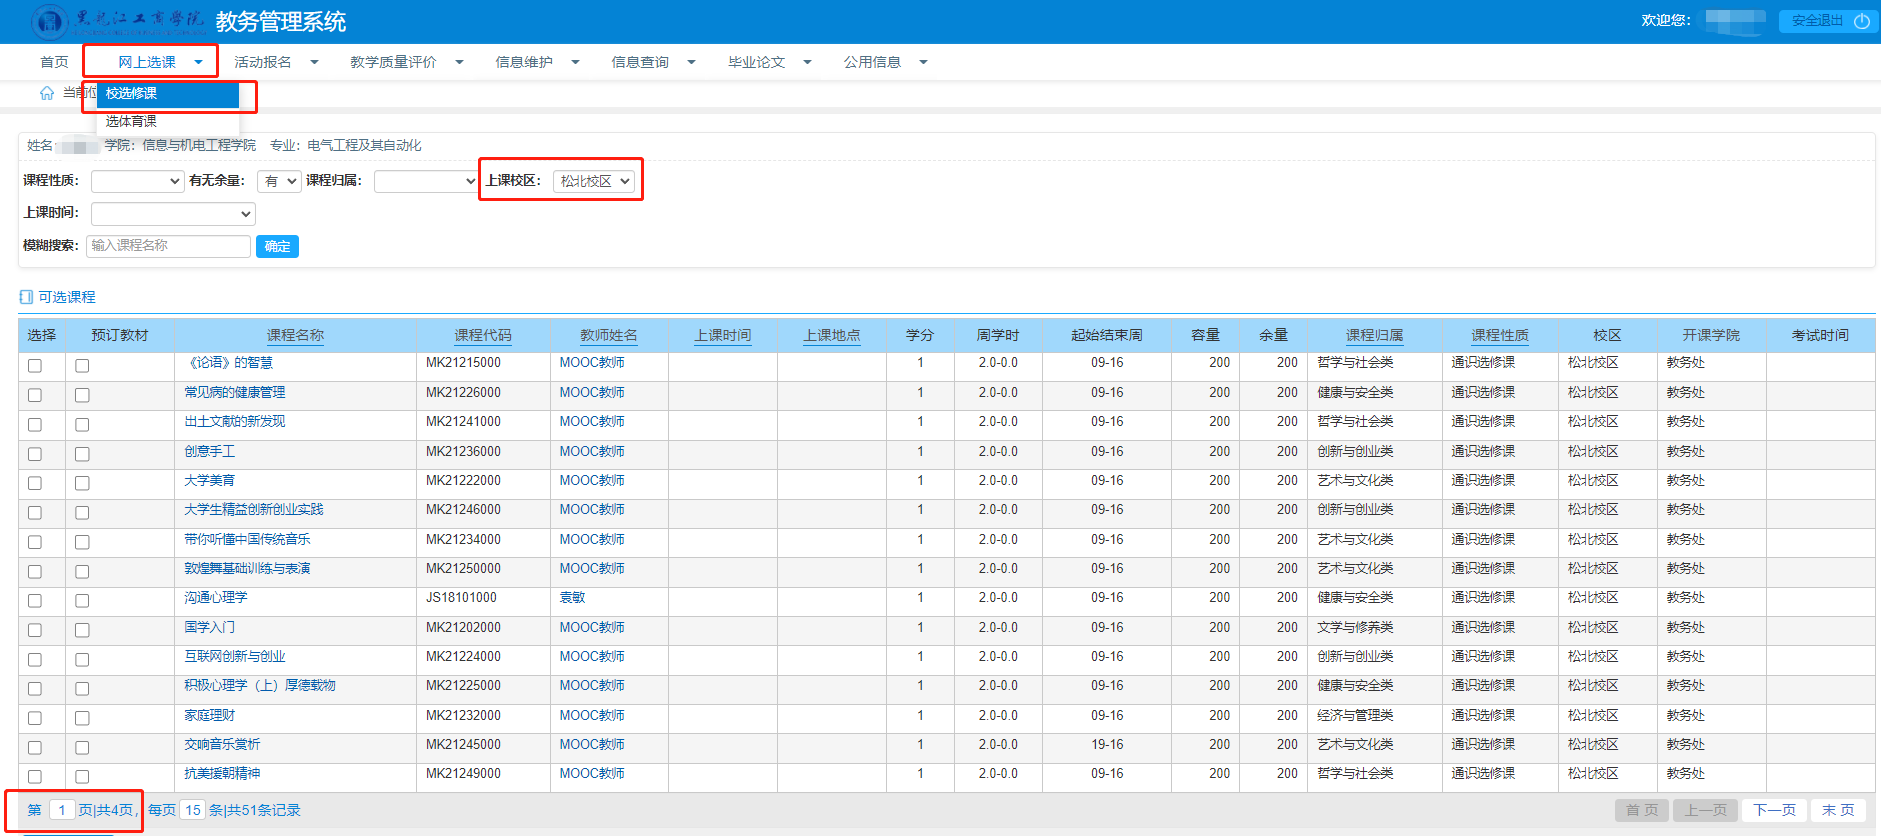Click the caret arrow beside 毕业论文
The height and width of the screenshot is (836, 1881).
point(807,62)
